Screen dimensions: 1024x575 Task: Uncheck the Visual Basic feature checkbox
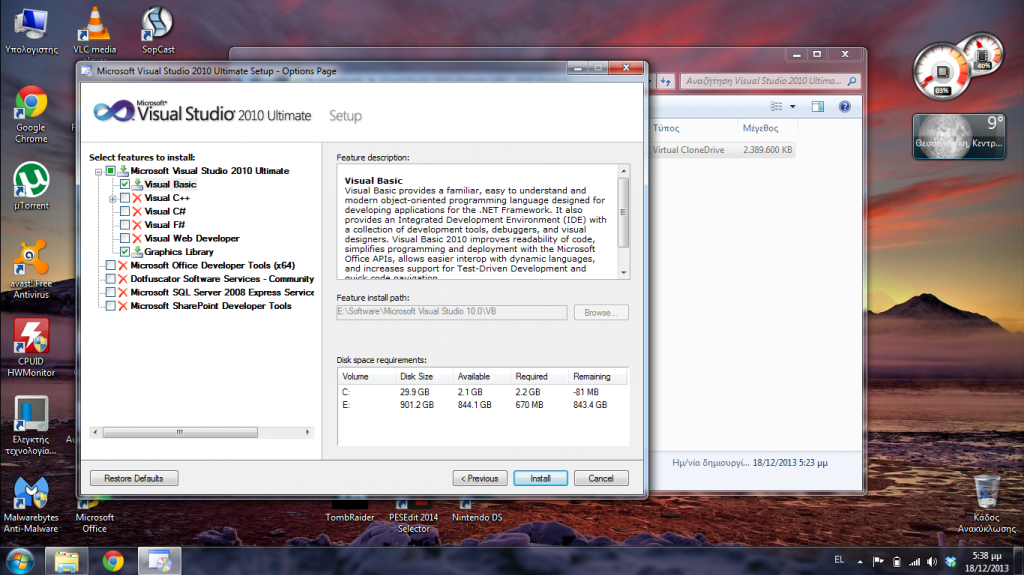pos(125,184)
